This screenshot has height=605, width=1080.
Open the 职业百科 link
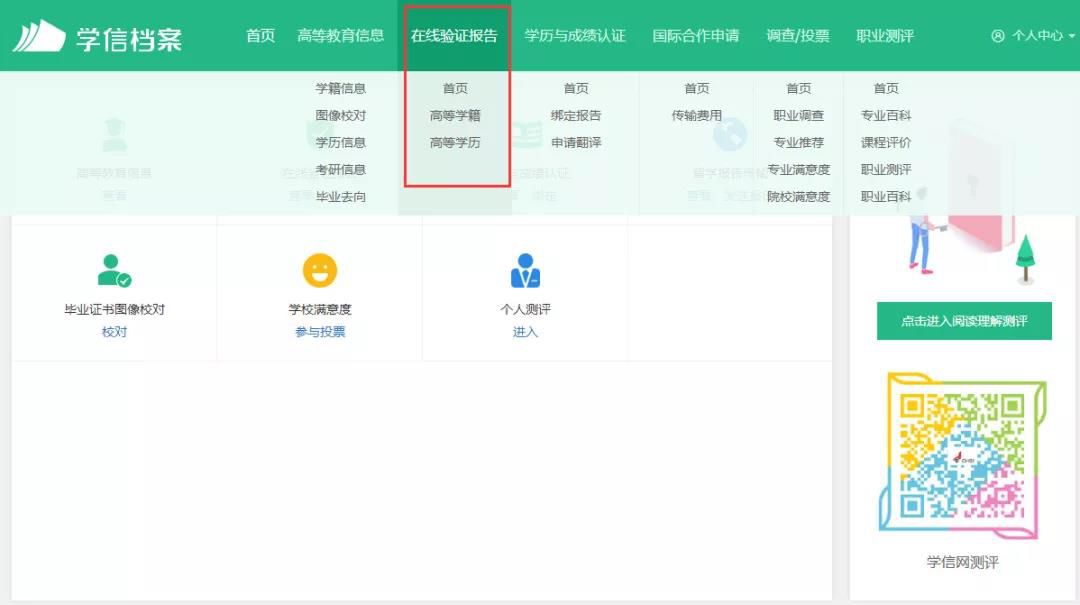(888, 197)
